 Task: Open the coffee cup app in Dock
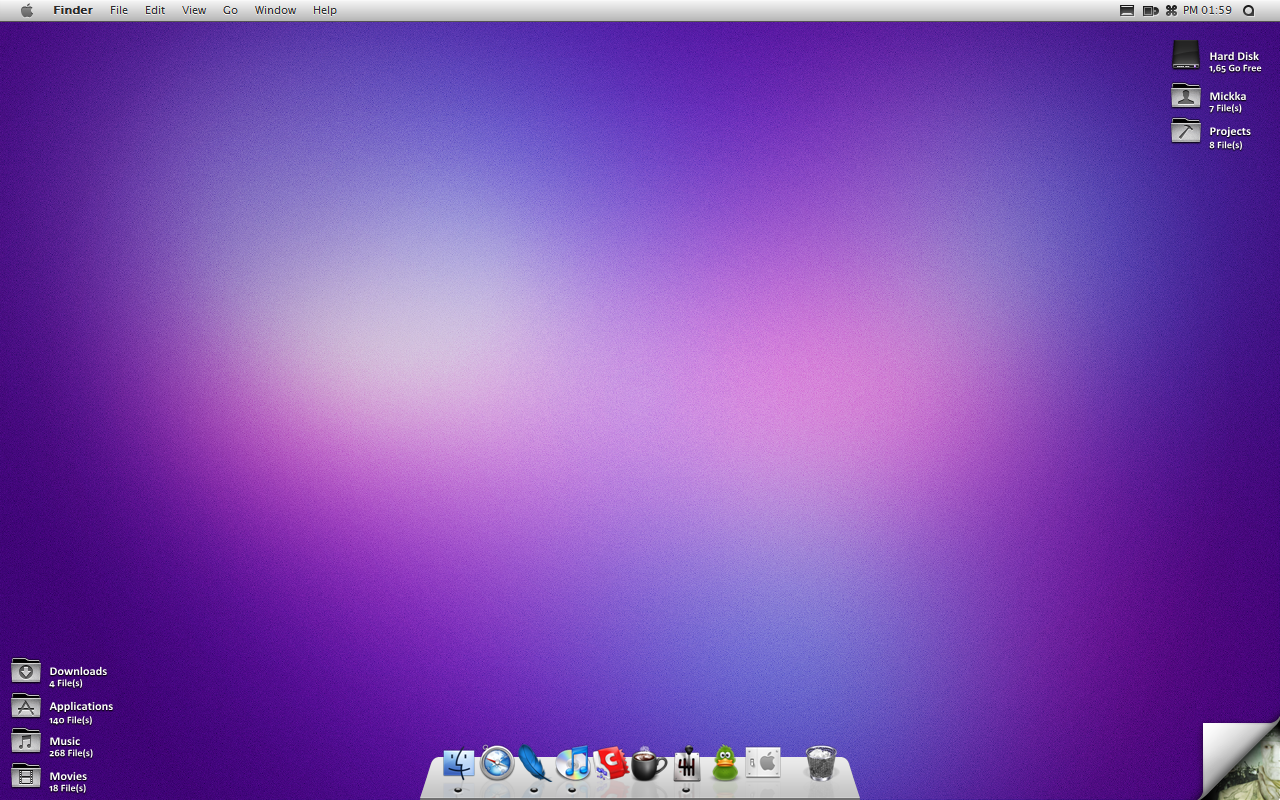tap(648, 764)
